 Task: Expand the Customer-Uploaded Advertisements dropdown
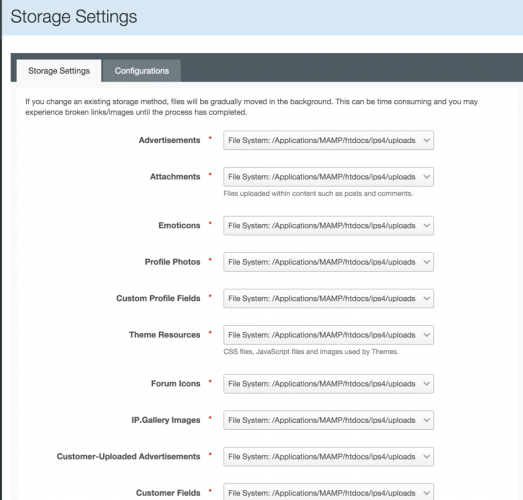point(329,456)
